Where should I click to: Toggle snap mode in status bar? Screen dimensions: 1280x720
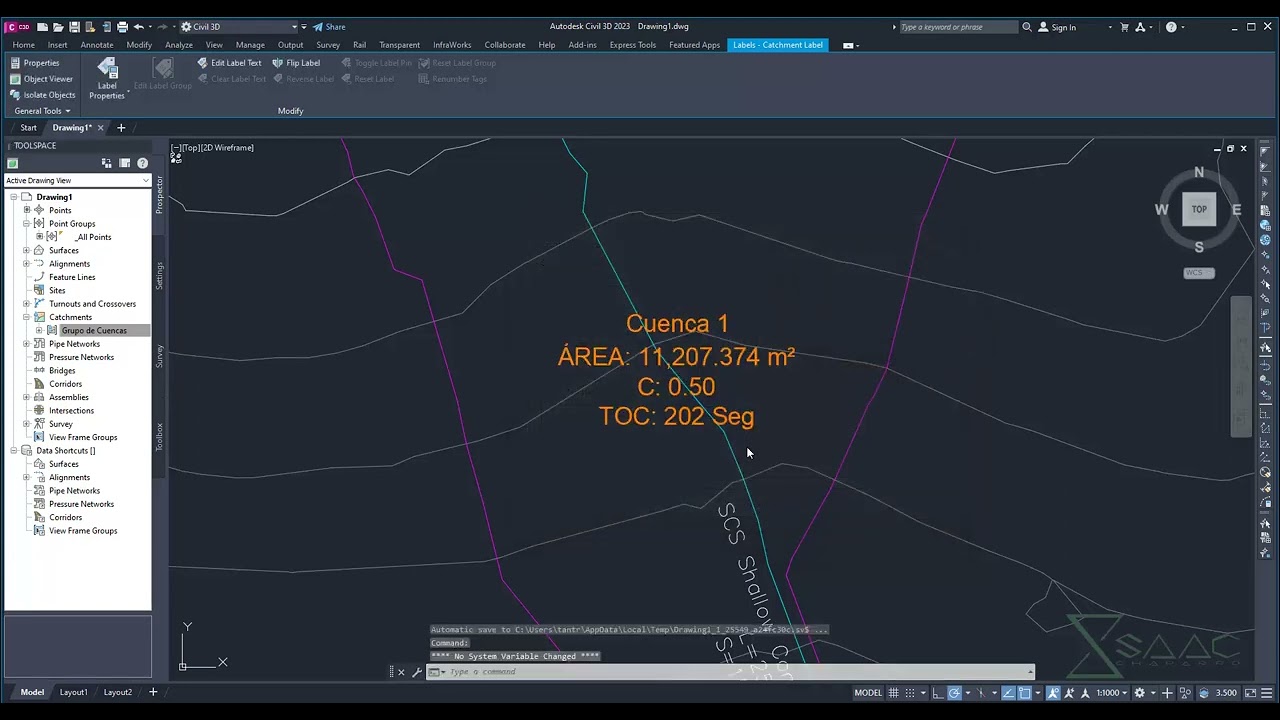pyautogui.click(x=909, y=693)
